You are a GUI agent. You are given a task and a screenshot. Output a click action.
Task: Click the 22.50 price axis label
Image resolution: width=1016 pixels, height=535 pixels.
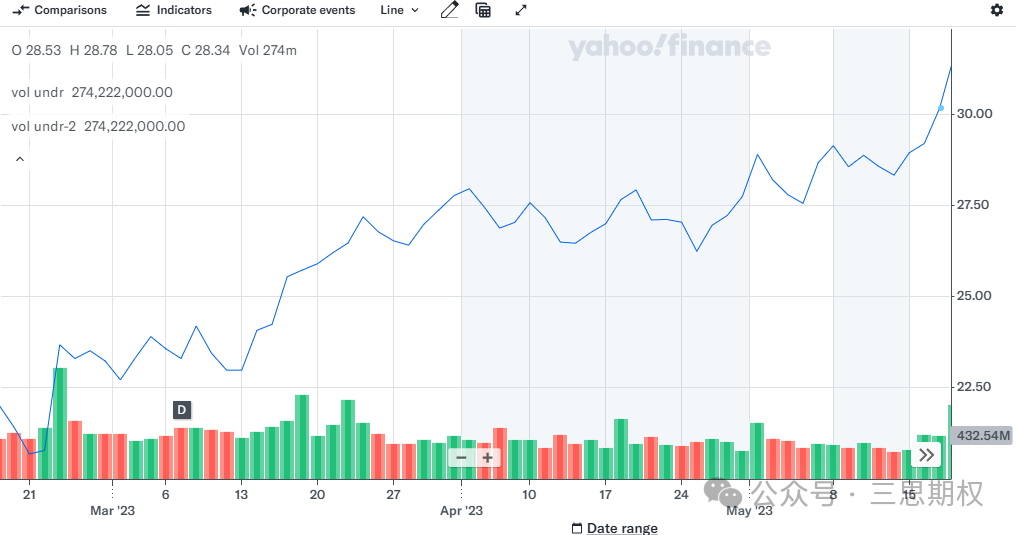point(975,387)
